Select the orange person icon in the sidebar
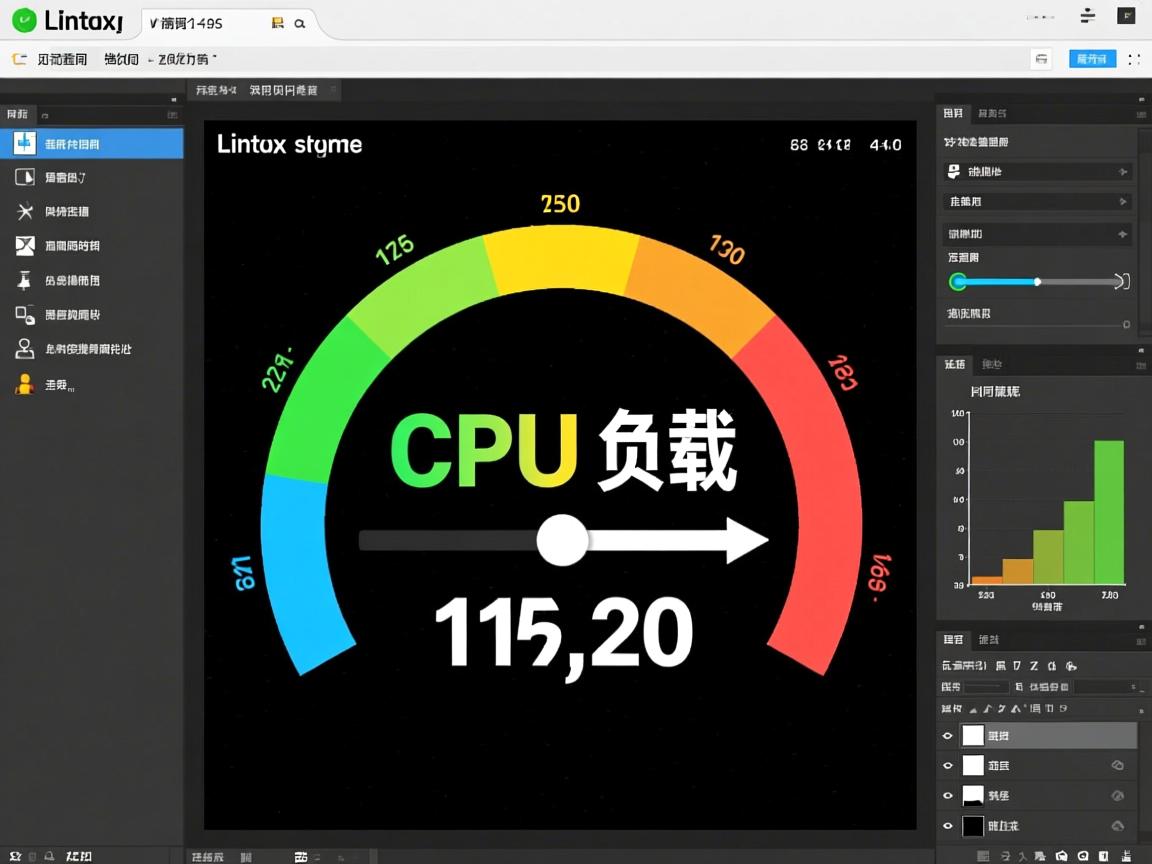The height and width of the screenshot is (864, 1152). (26, 383)
